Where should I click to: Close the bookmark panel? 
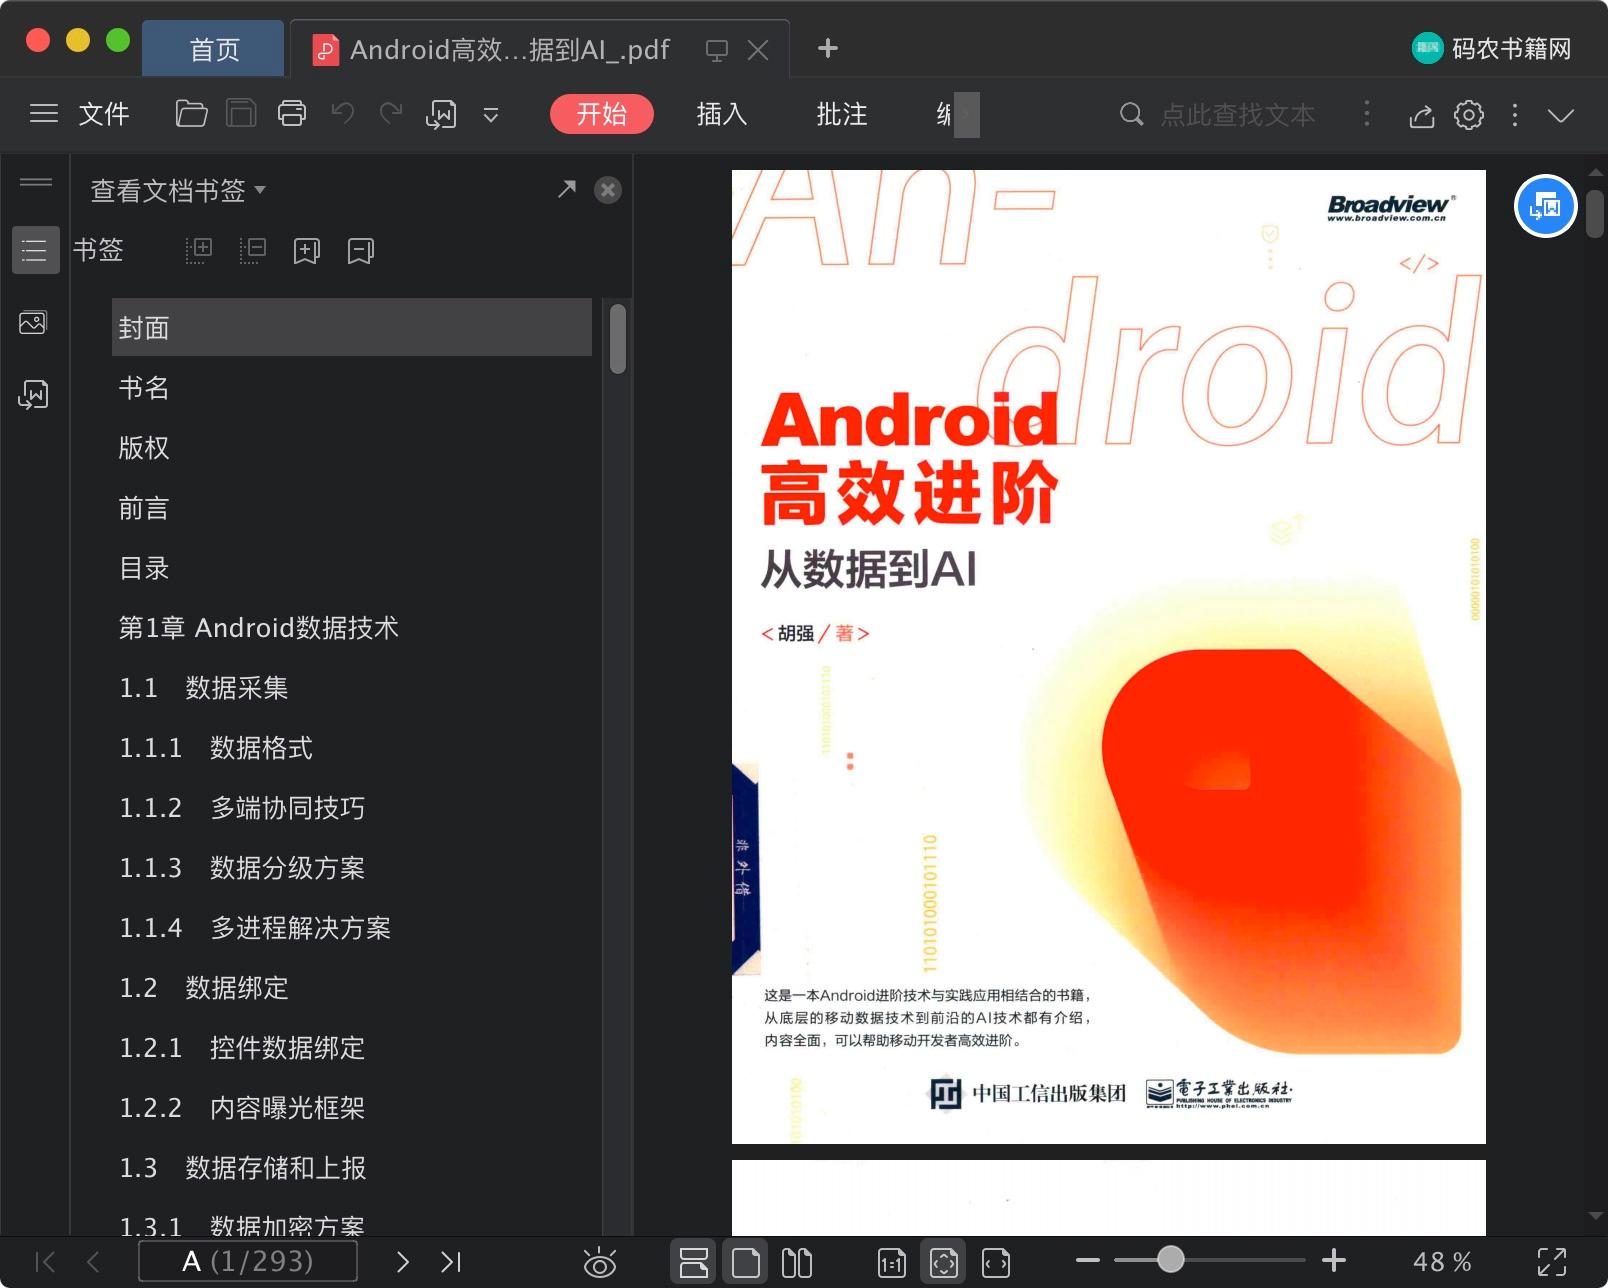point(608,190)
